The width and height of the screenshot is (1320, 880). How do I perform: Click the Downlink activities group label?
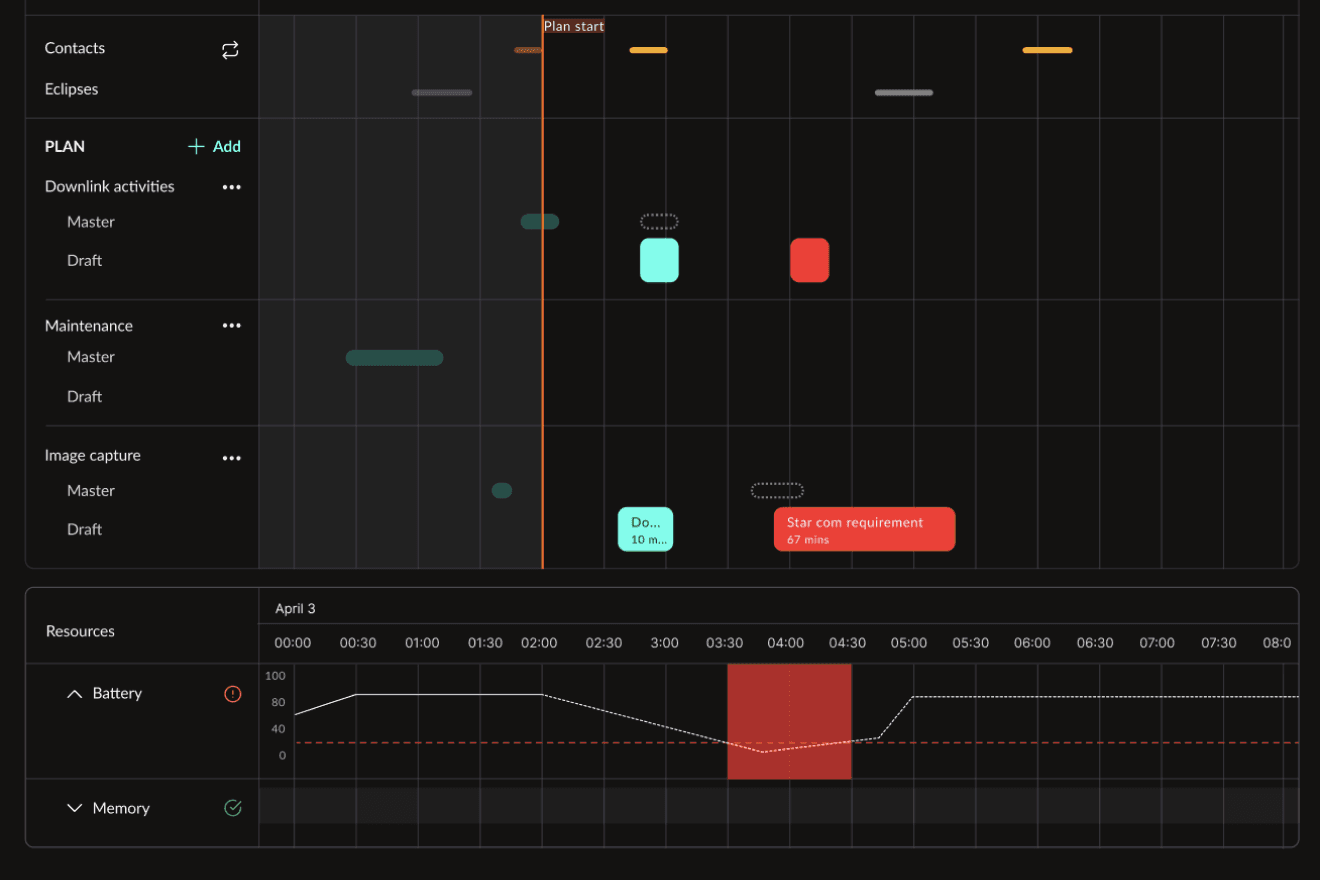click(x=110, y=187)
